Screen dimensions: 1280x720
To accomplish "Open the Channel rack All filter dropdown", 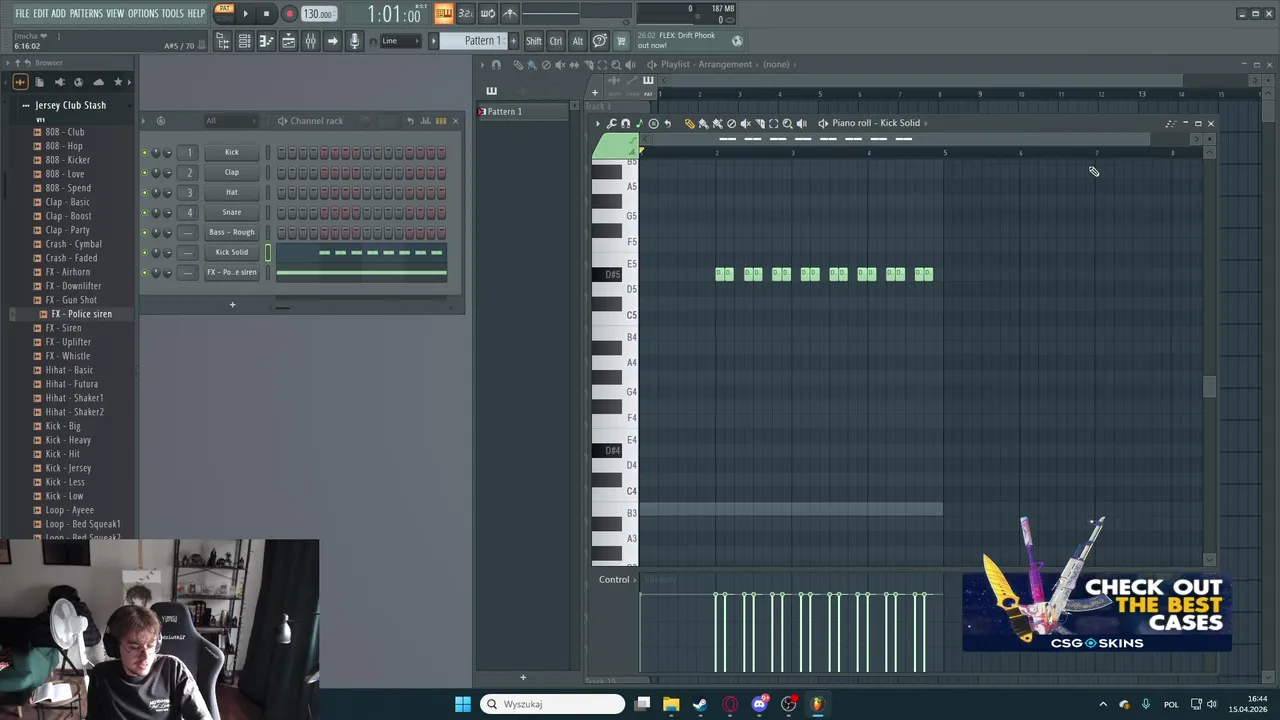I will tap(232, 121).
